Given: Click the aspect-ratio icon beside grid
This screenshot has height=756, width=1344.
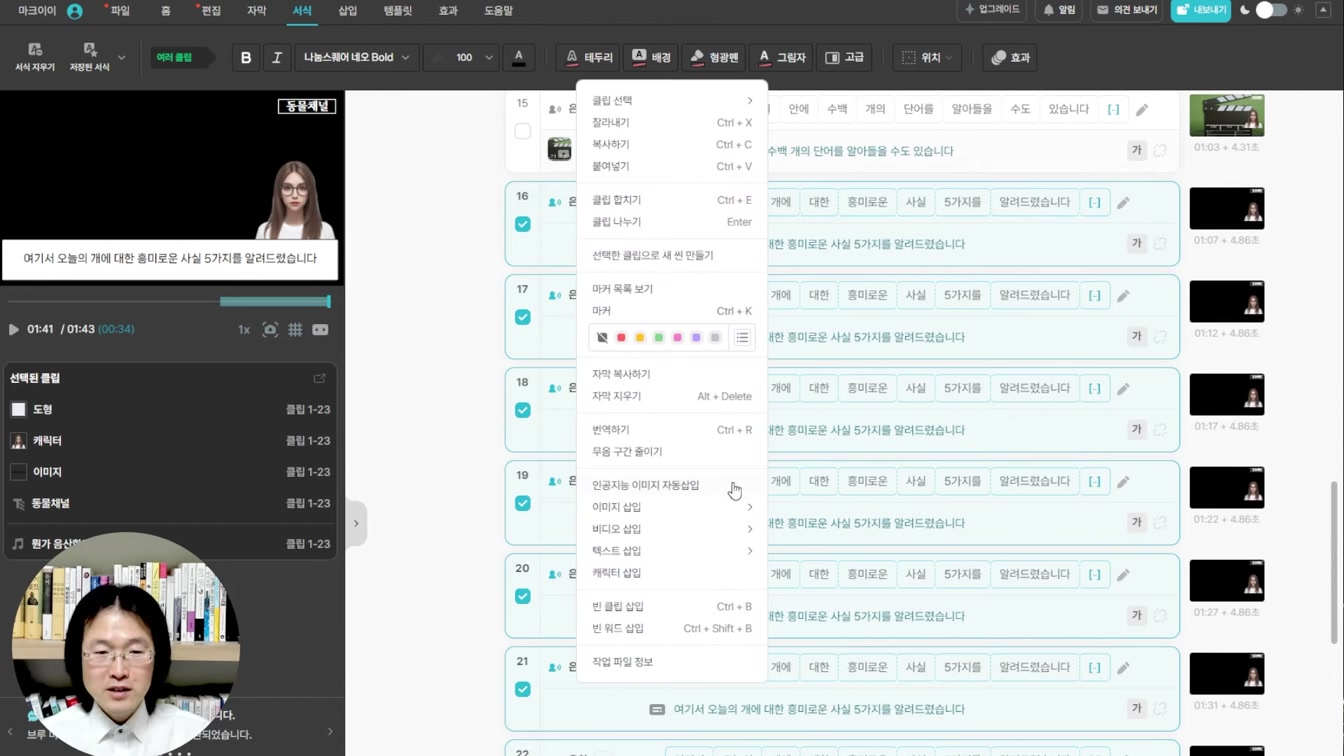Looking at the screenshot, I should (x=320, y=329).
